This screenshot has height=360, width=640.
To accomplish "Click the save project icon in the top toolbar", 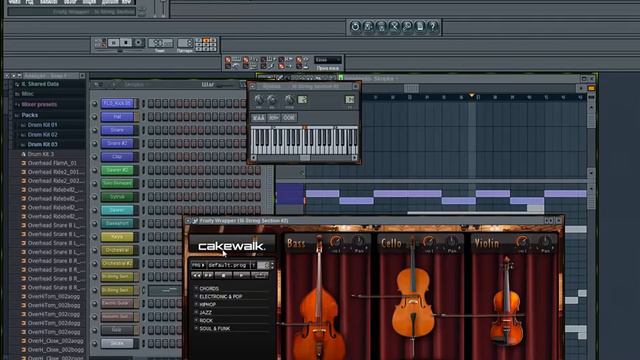I will tap(368, 27).
